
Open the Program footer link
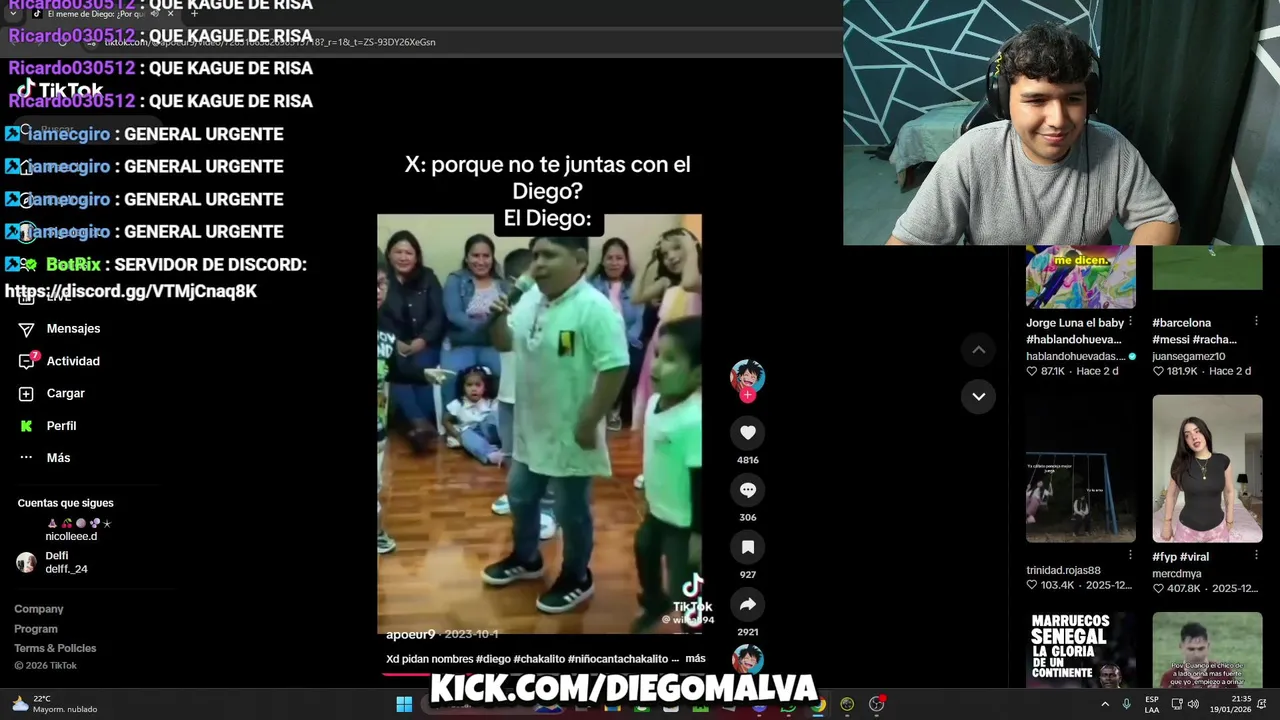click(36, 629)
